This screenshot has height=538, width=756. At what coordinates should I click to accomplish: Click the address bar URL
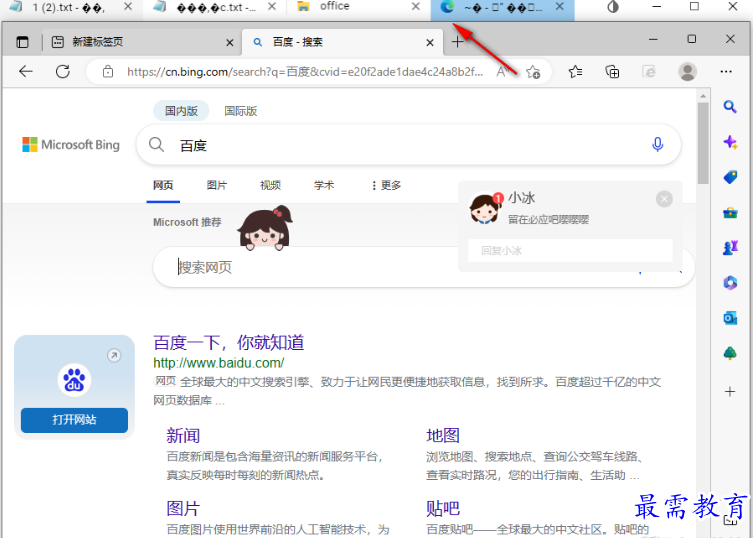305,72
